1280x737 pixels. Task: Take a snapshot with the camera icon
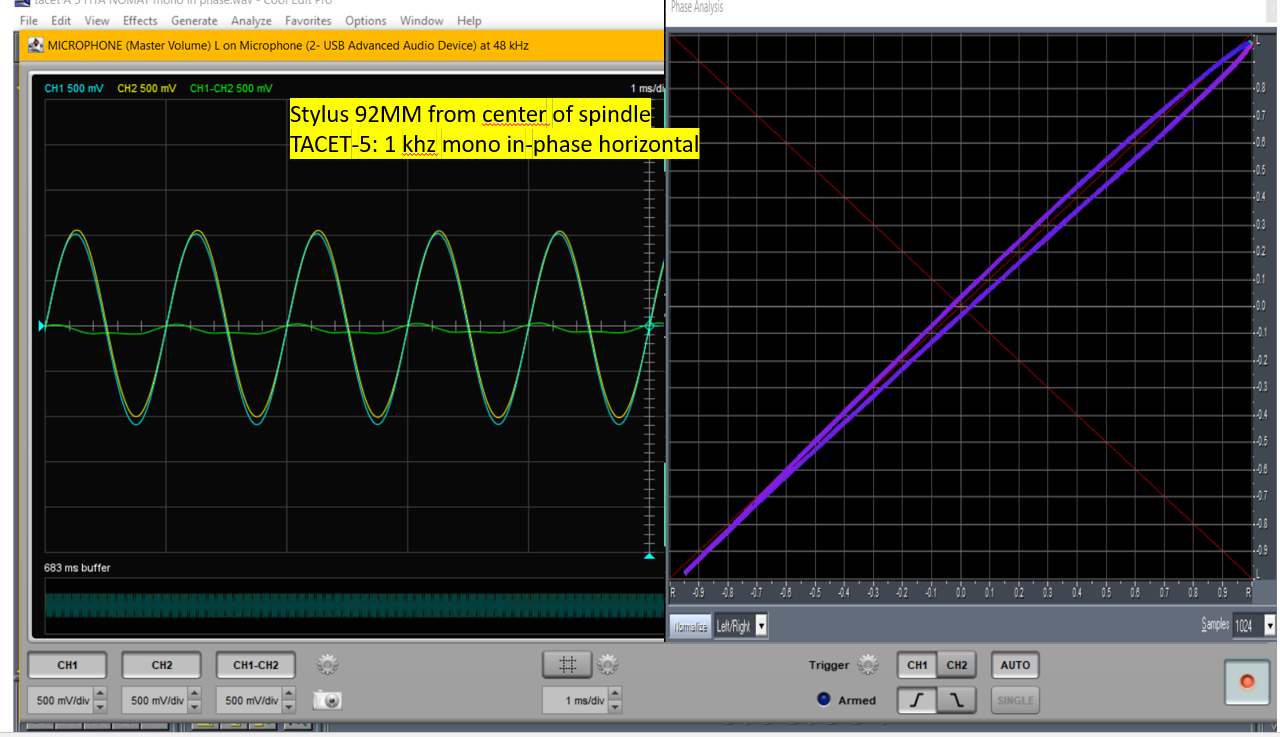point(328,700)
